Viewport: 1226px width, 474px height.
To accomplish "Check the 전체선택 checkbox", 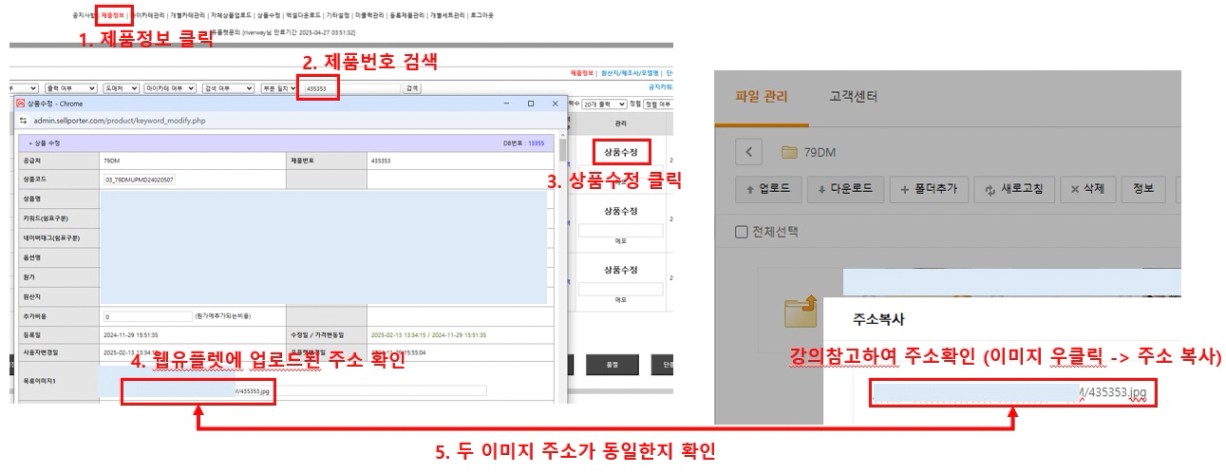I will (741, 232).
